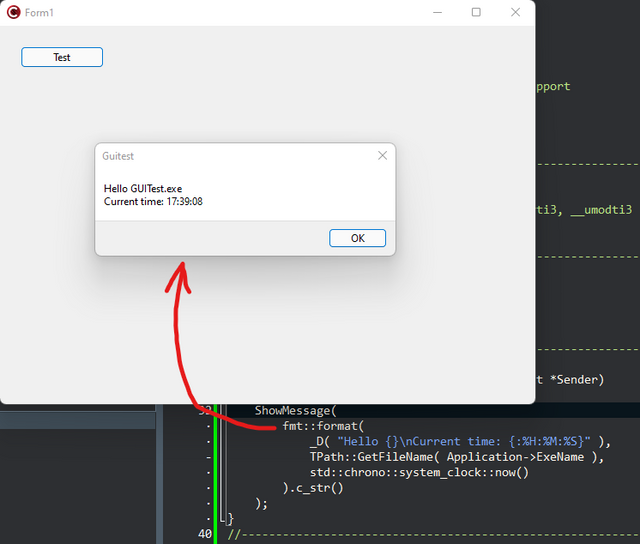The width and height of the screenshot is (640, 544).
Task: Close the Form1 window
Action: pyautogui.click(x=516, y=12)
